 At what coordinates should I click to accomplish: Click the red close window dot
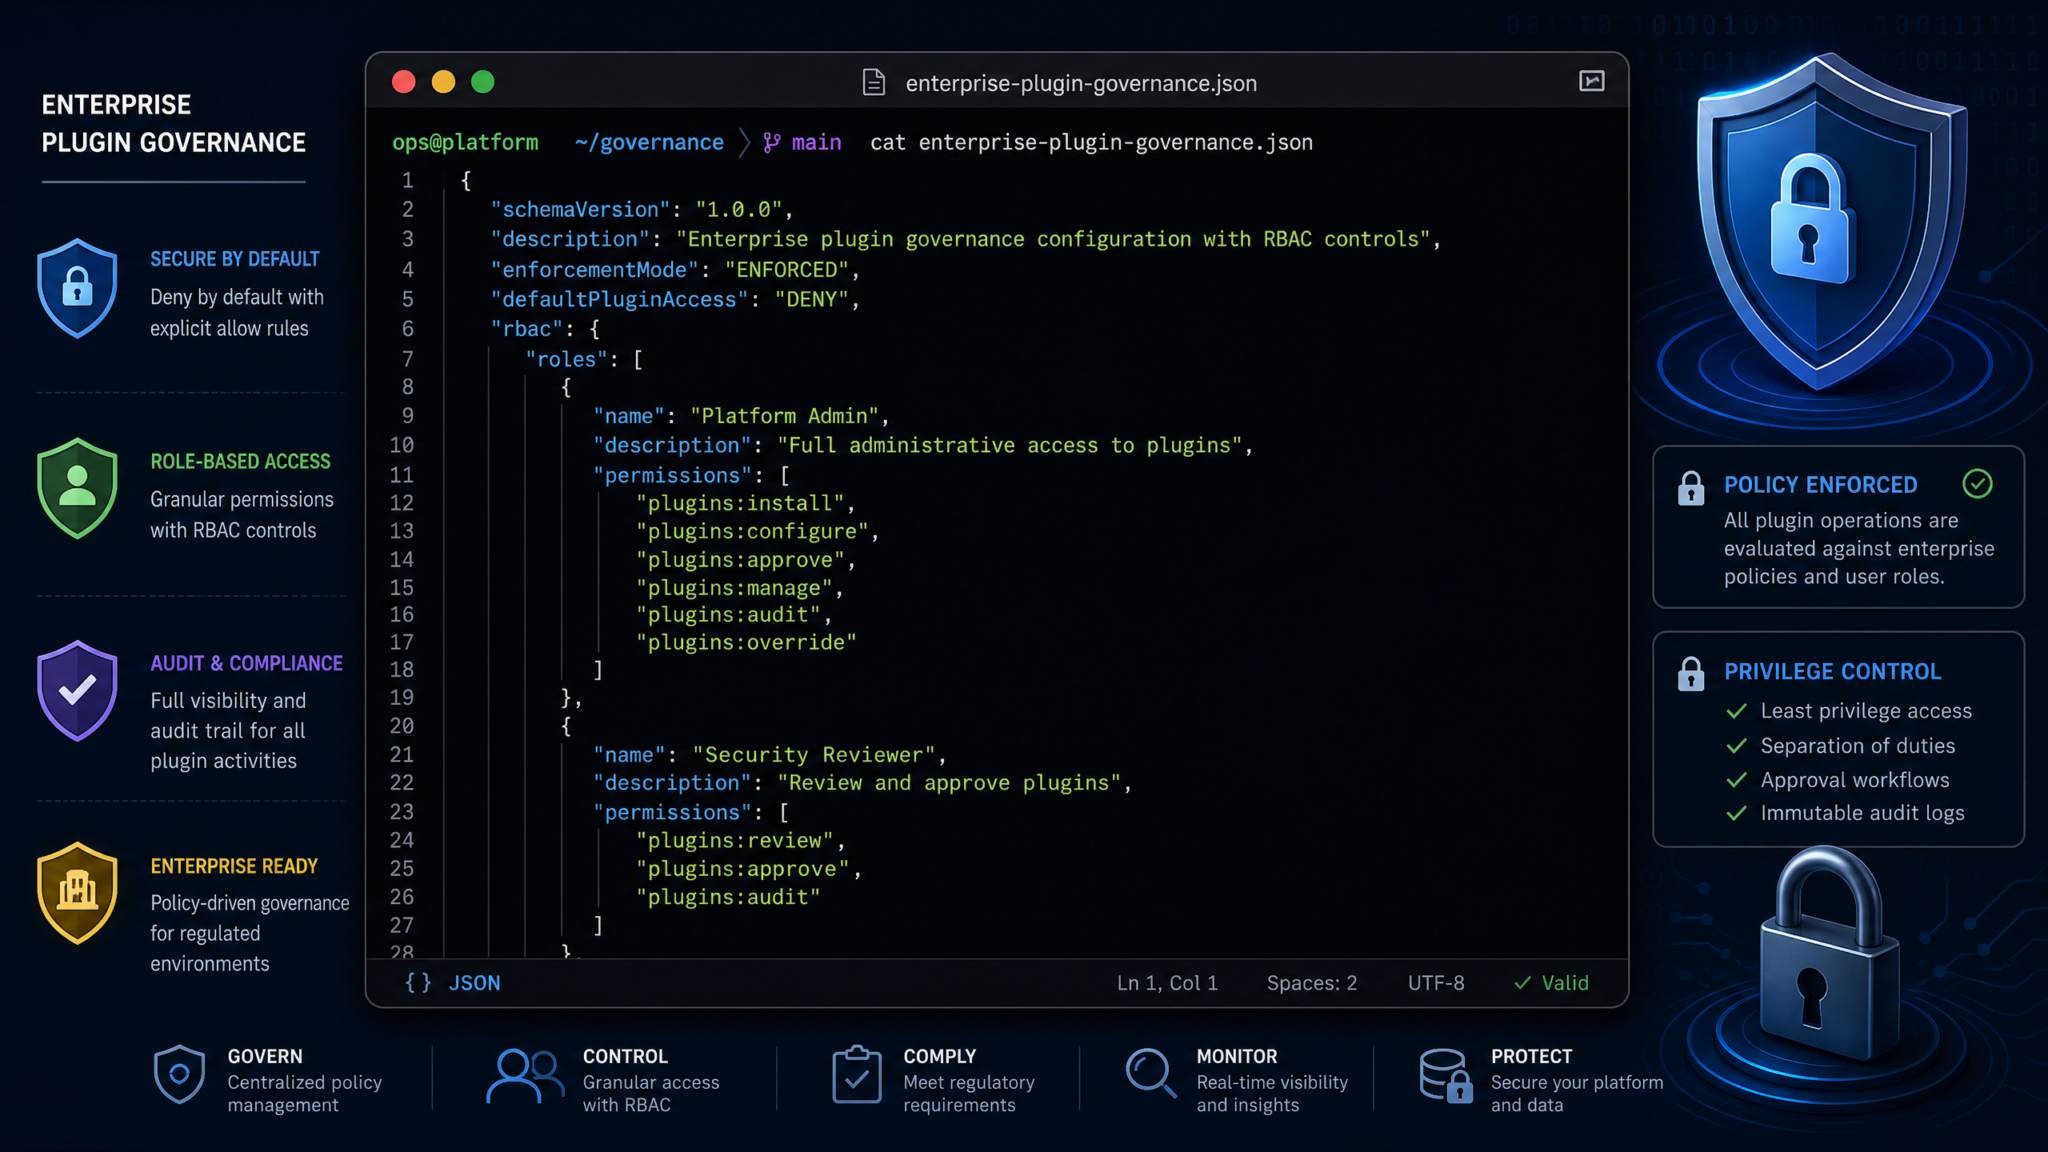404,82
